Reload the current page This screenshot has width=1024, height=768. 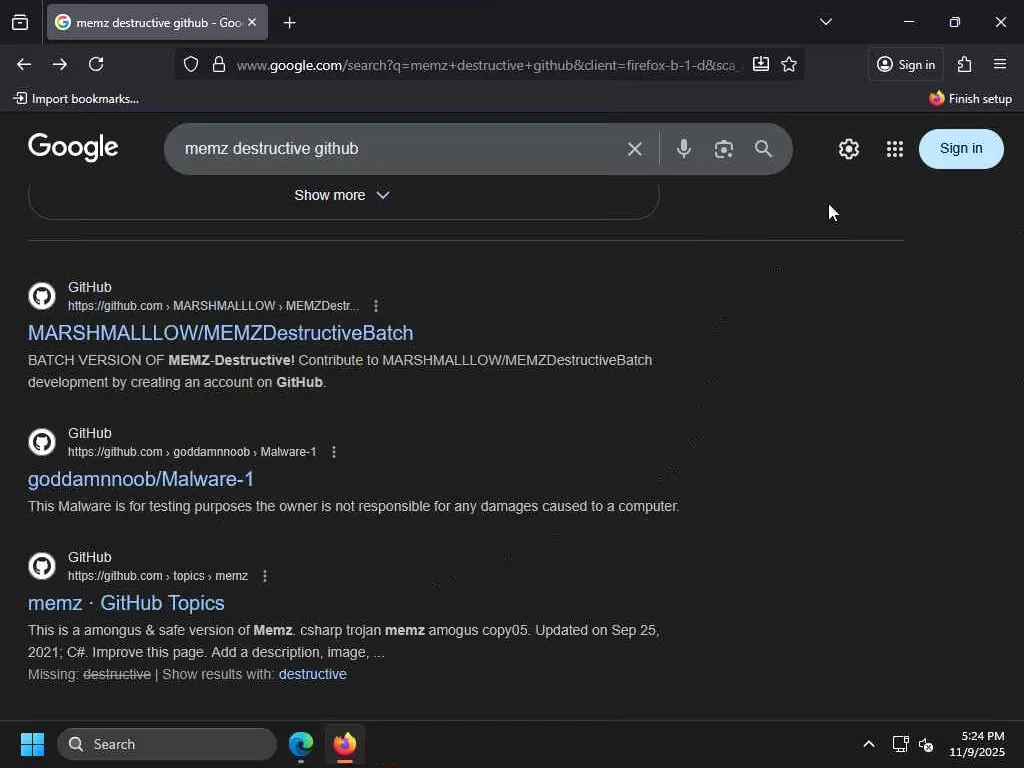coord(96,64)
